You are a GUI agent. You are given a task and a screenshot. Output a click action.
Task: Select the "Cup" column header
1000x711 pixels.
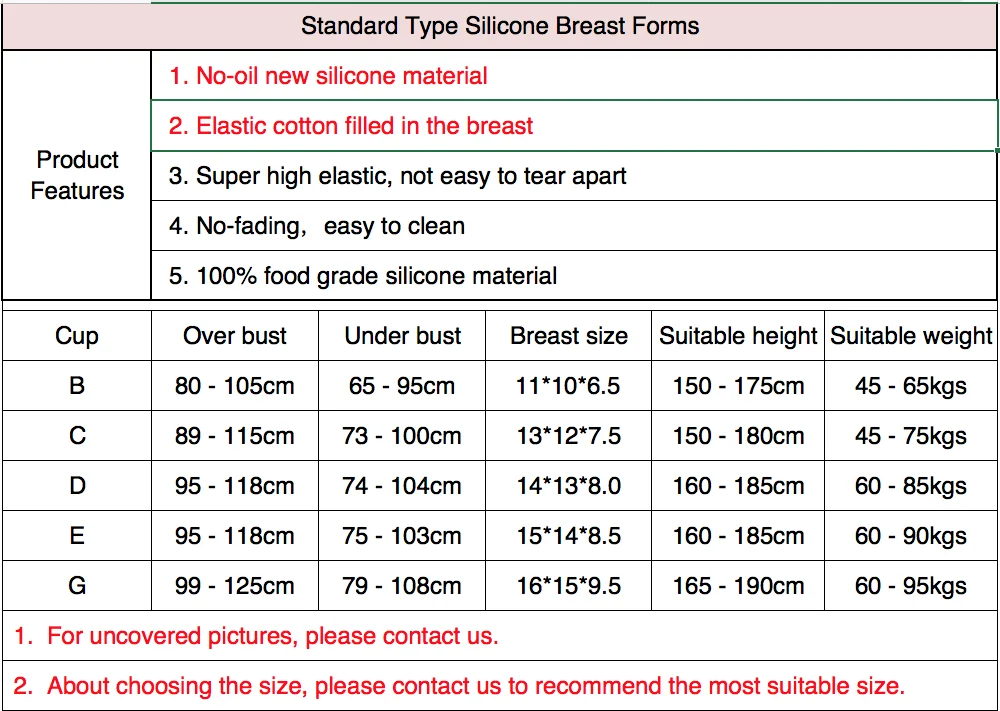pos(77,336)
